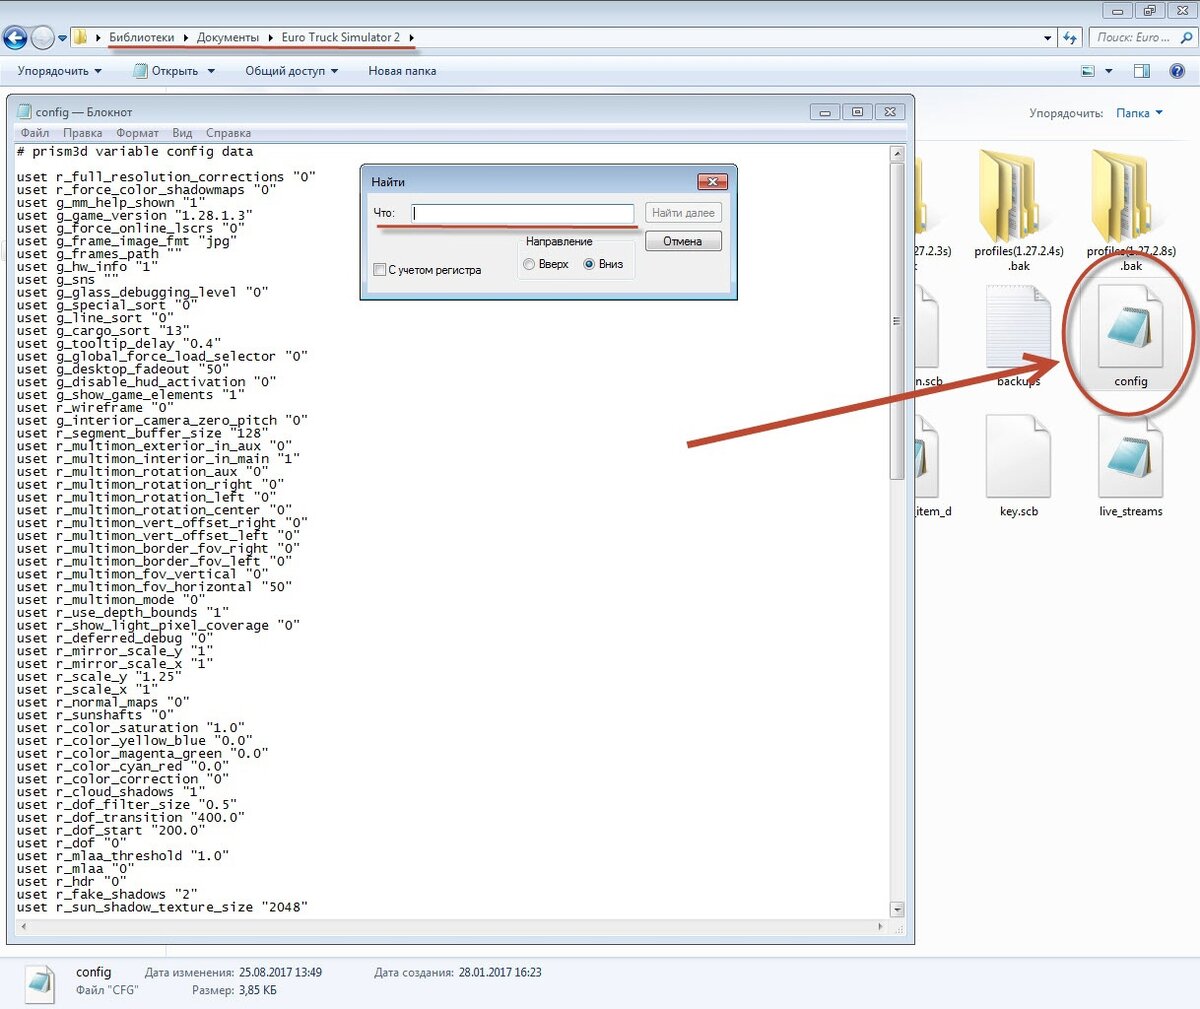Open the Notepad 'Вид' menu

click(182, 133)
